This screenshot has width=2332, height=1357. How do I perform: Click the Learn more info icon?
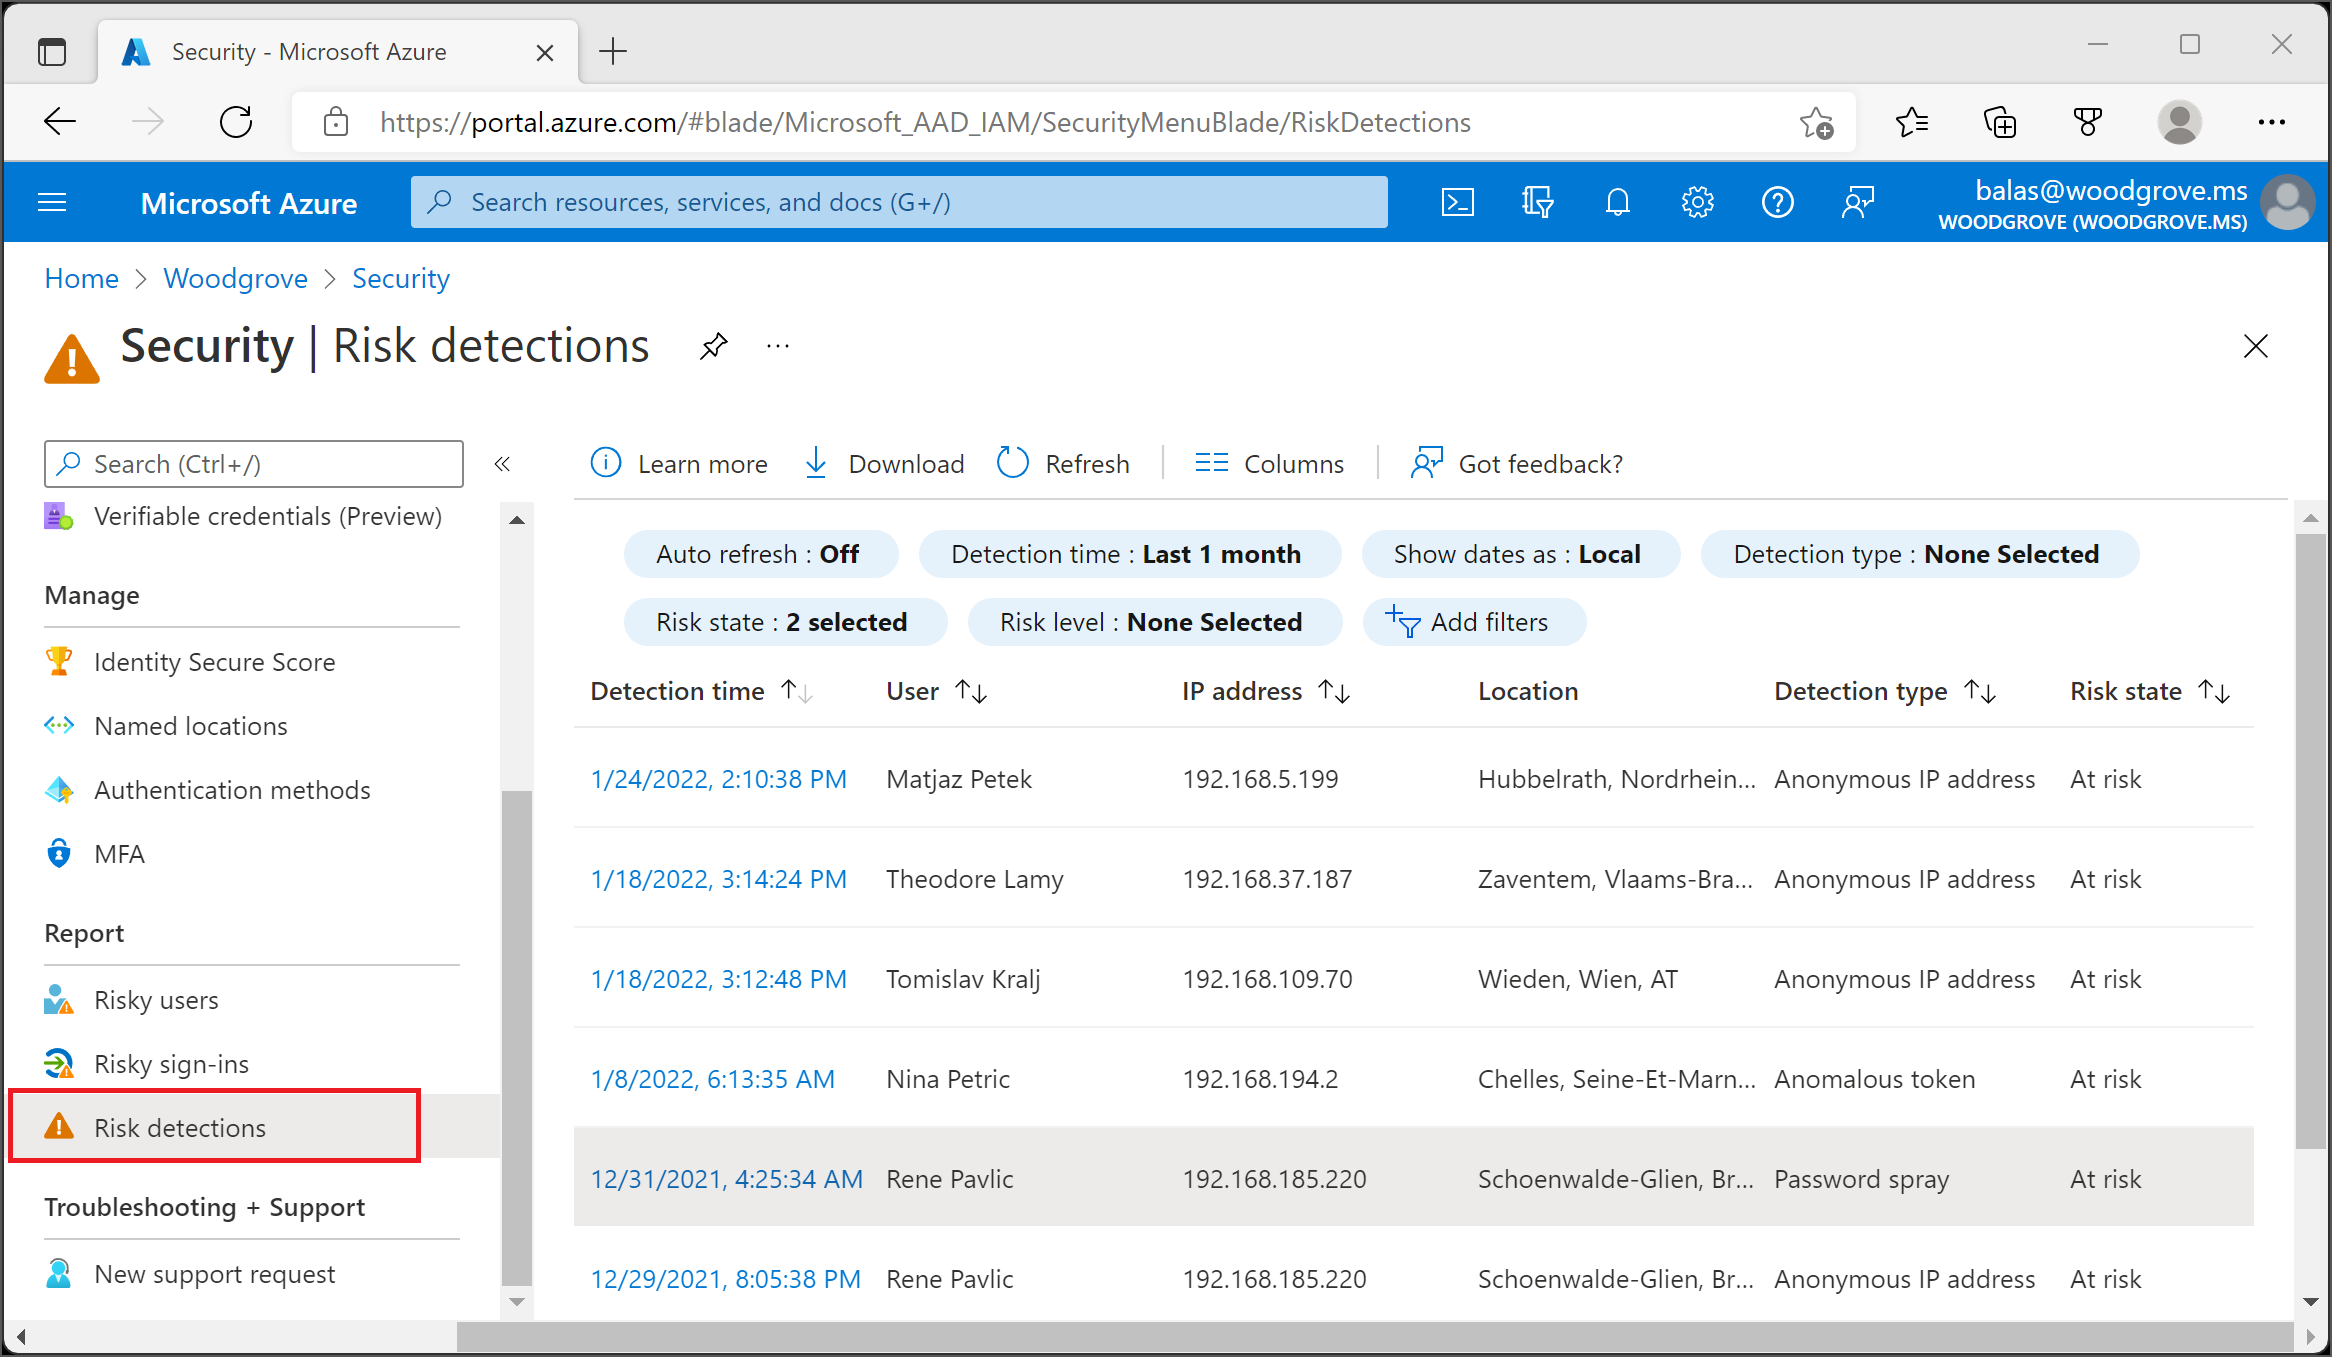(x=606, y=463)
